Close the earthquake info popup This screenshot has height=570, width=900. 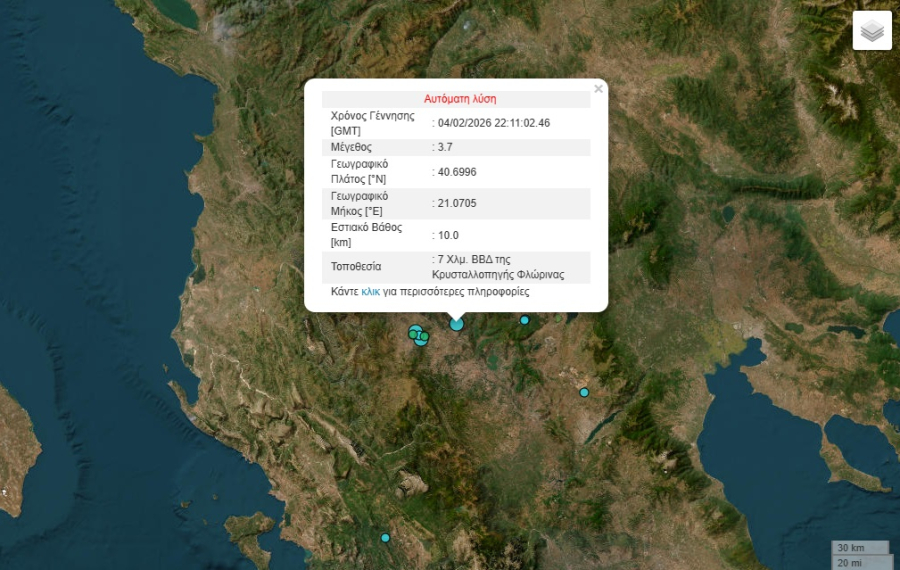click(x=598, y=89)
